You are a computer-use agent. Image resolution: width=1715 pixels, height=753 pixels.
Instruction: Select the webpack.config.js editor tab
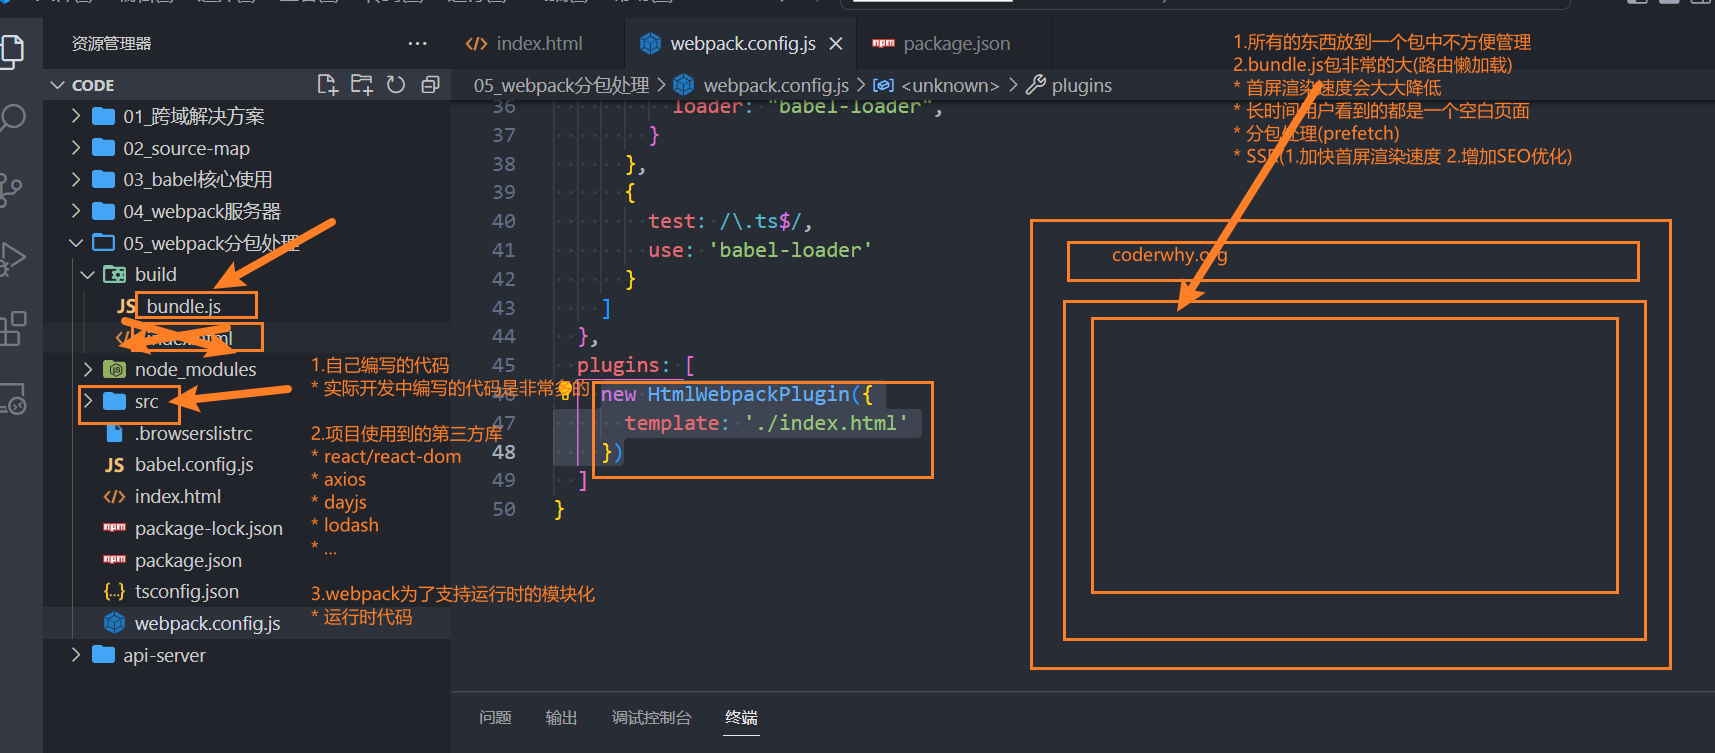click(x=742, y=44)
